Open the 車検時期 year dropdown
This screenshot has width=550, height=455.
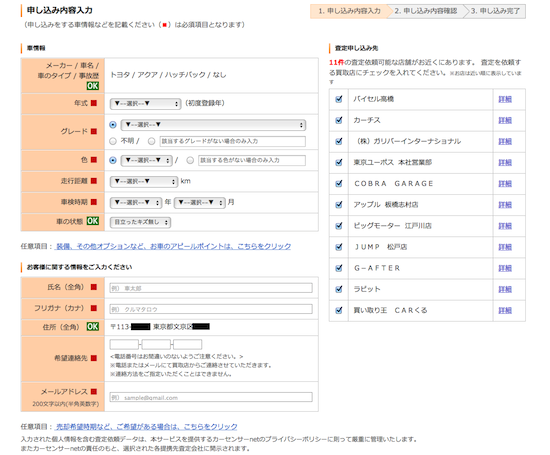pos(136,202)
